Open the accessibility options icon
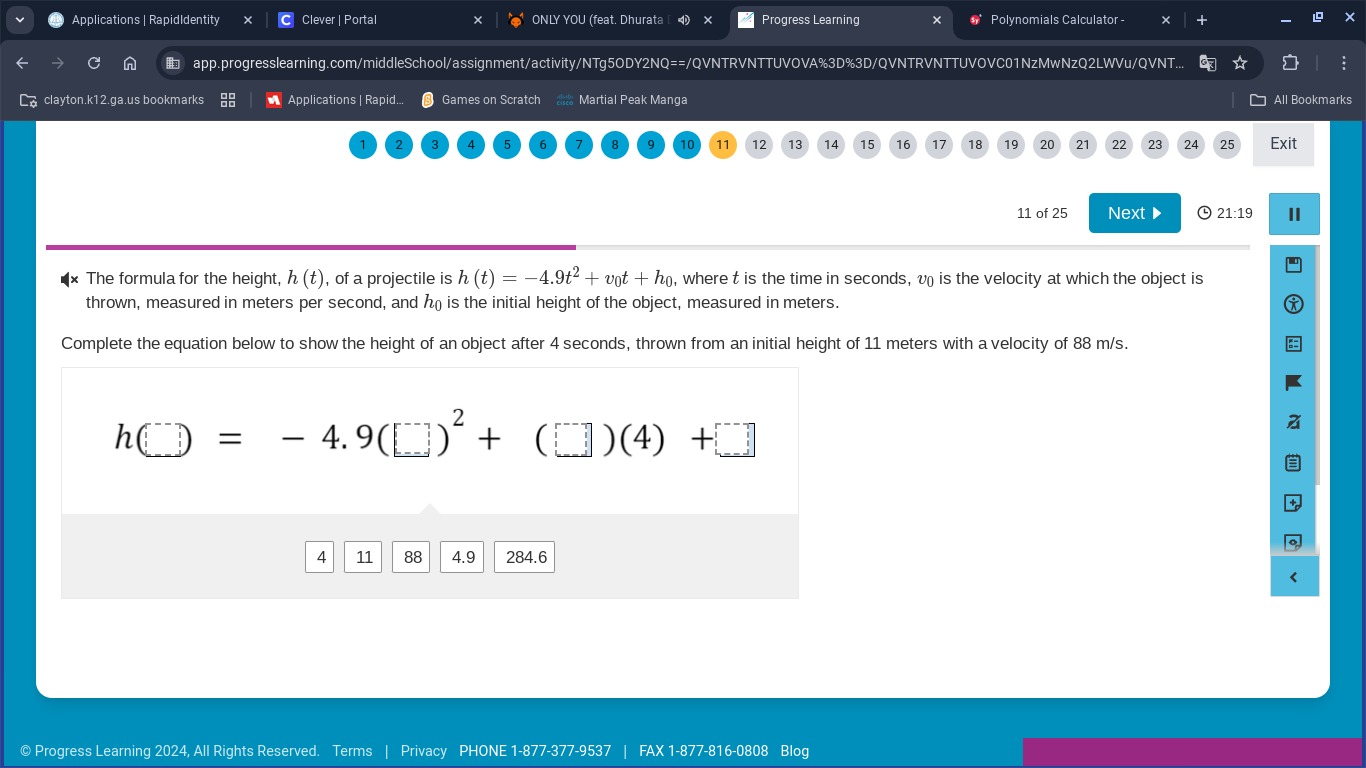 [x=1293, y=304]
